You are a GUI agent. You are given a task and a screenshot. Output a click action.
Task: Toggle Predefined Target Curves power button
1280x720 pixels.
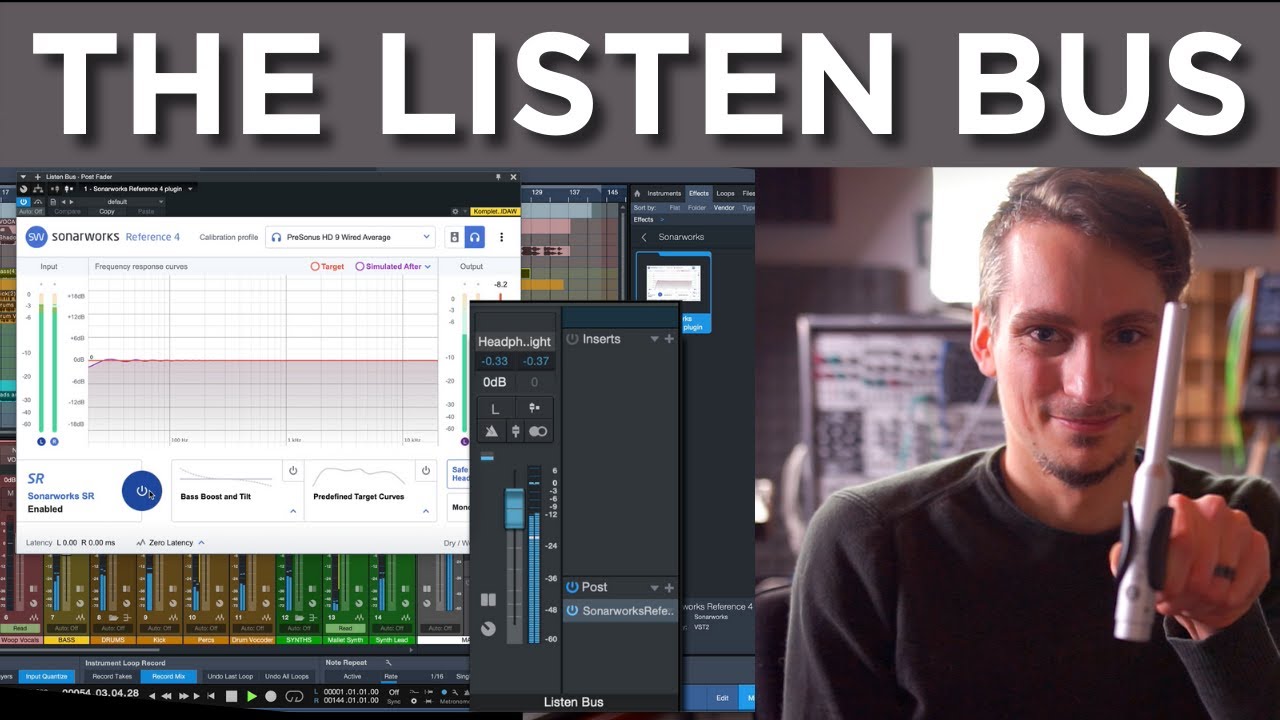[426, 470]
